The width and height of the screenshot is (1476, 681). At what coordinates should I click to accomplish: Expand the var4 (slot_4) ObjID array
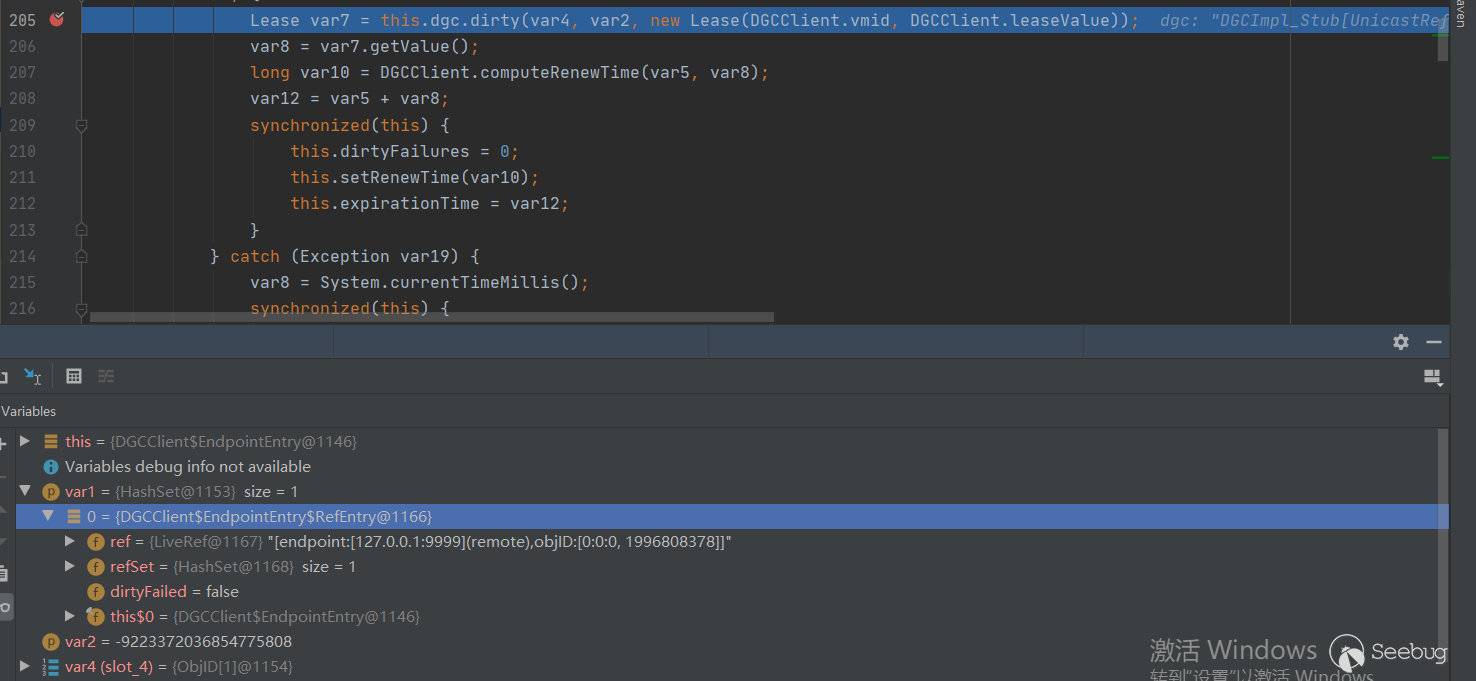[x=25, y=666]
